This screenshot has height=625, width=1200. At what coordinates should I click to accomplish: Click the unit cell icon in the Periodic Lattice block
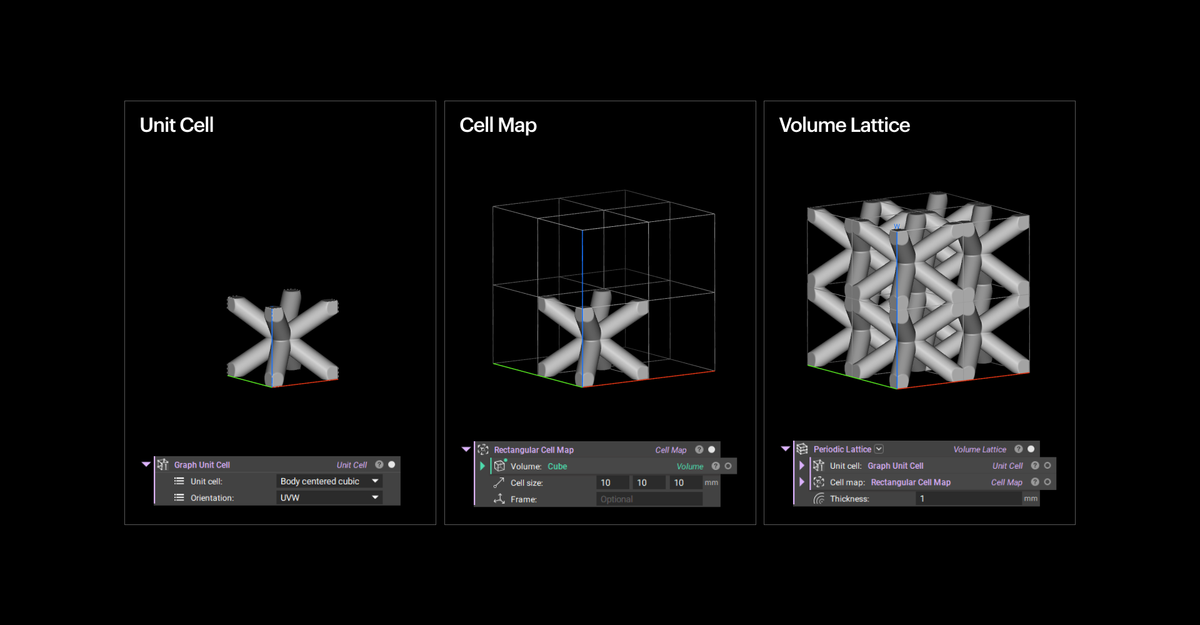(820, 465)
